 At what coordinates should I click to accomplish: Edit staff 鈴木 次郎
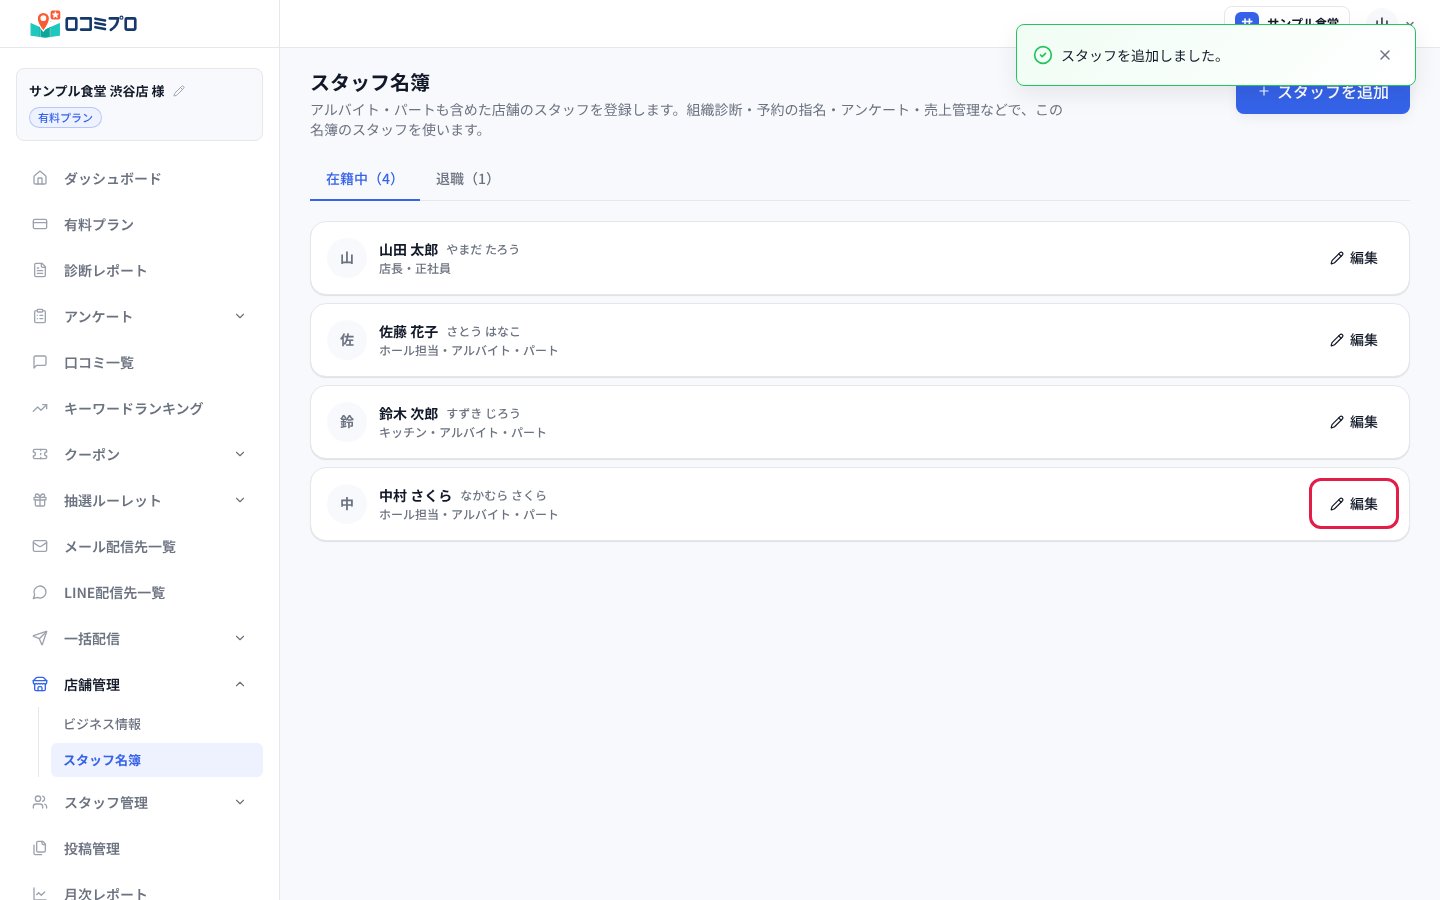click(x=1354, y=422)
